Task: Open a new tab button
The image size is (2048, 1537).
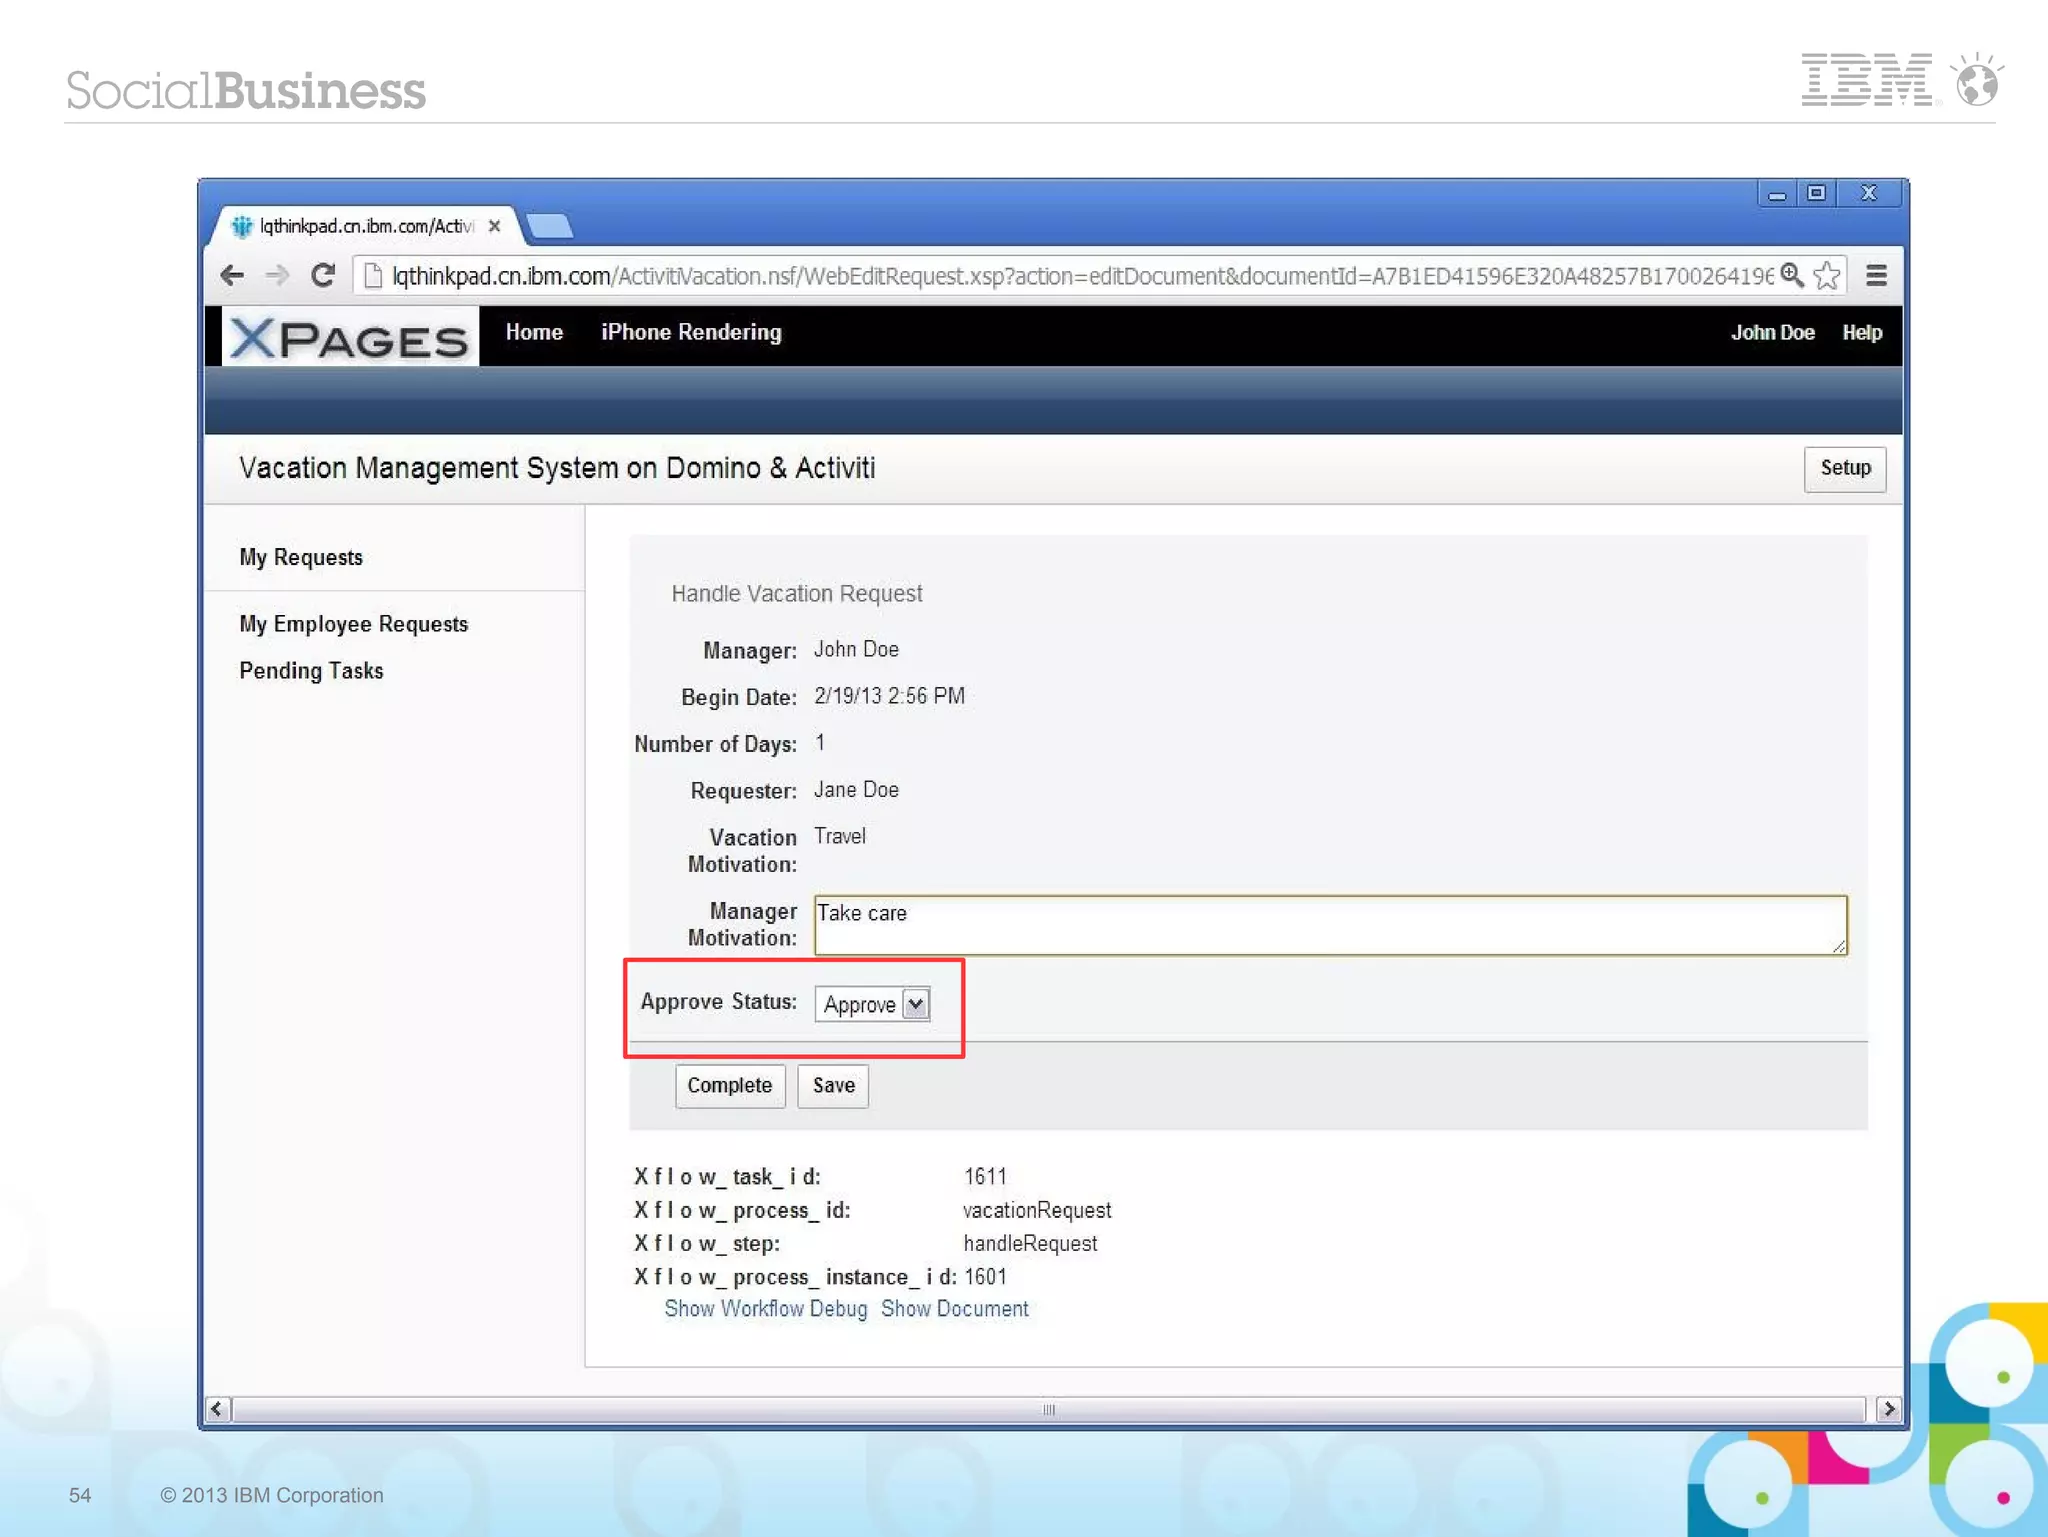Action: coord(550,226)
